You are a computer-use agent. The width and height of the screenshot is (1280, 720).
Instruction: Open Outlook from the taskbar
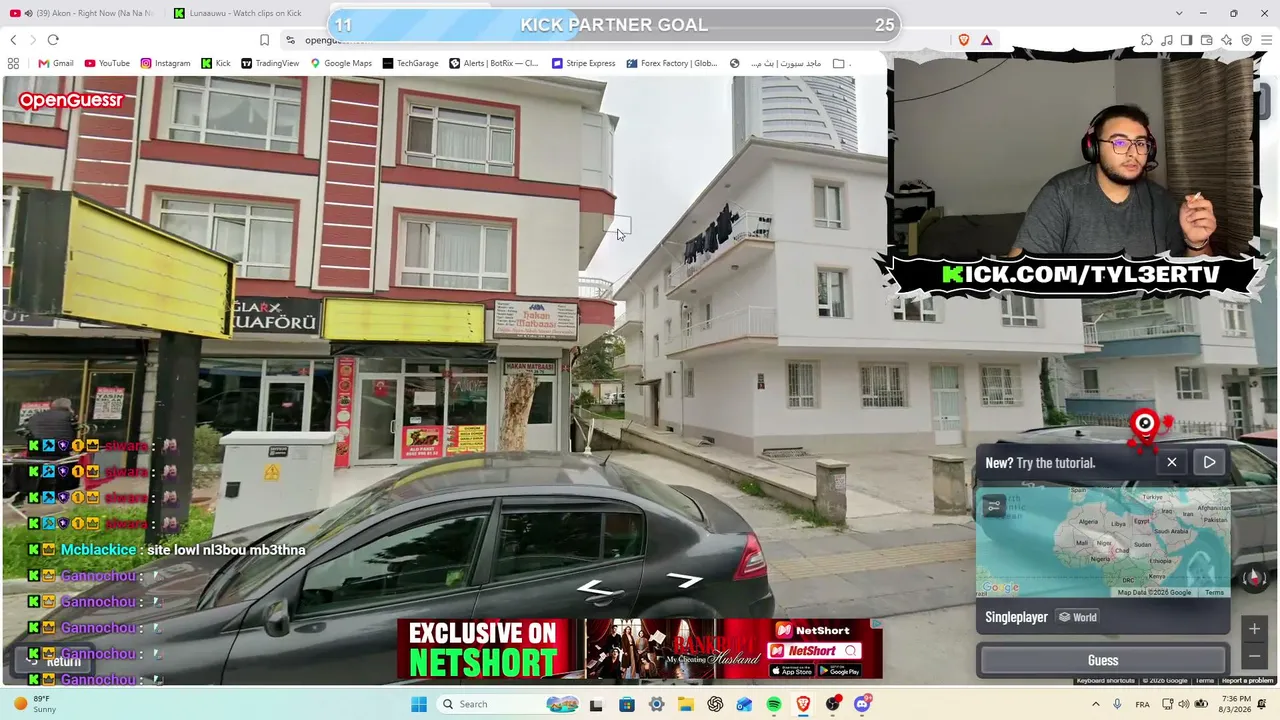744,704
